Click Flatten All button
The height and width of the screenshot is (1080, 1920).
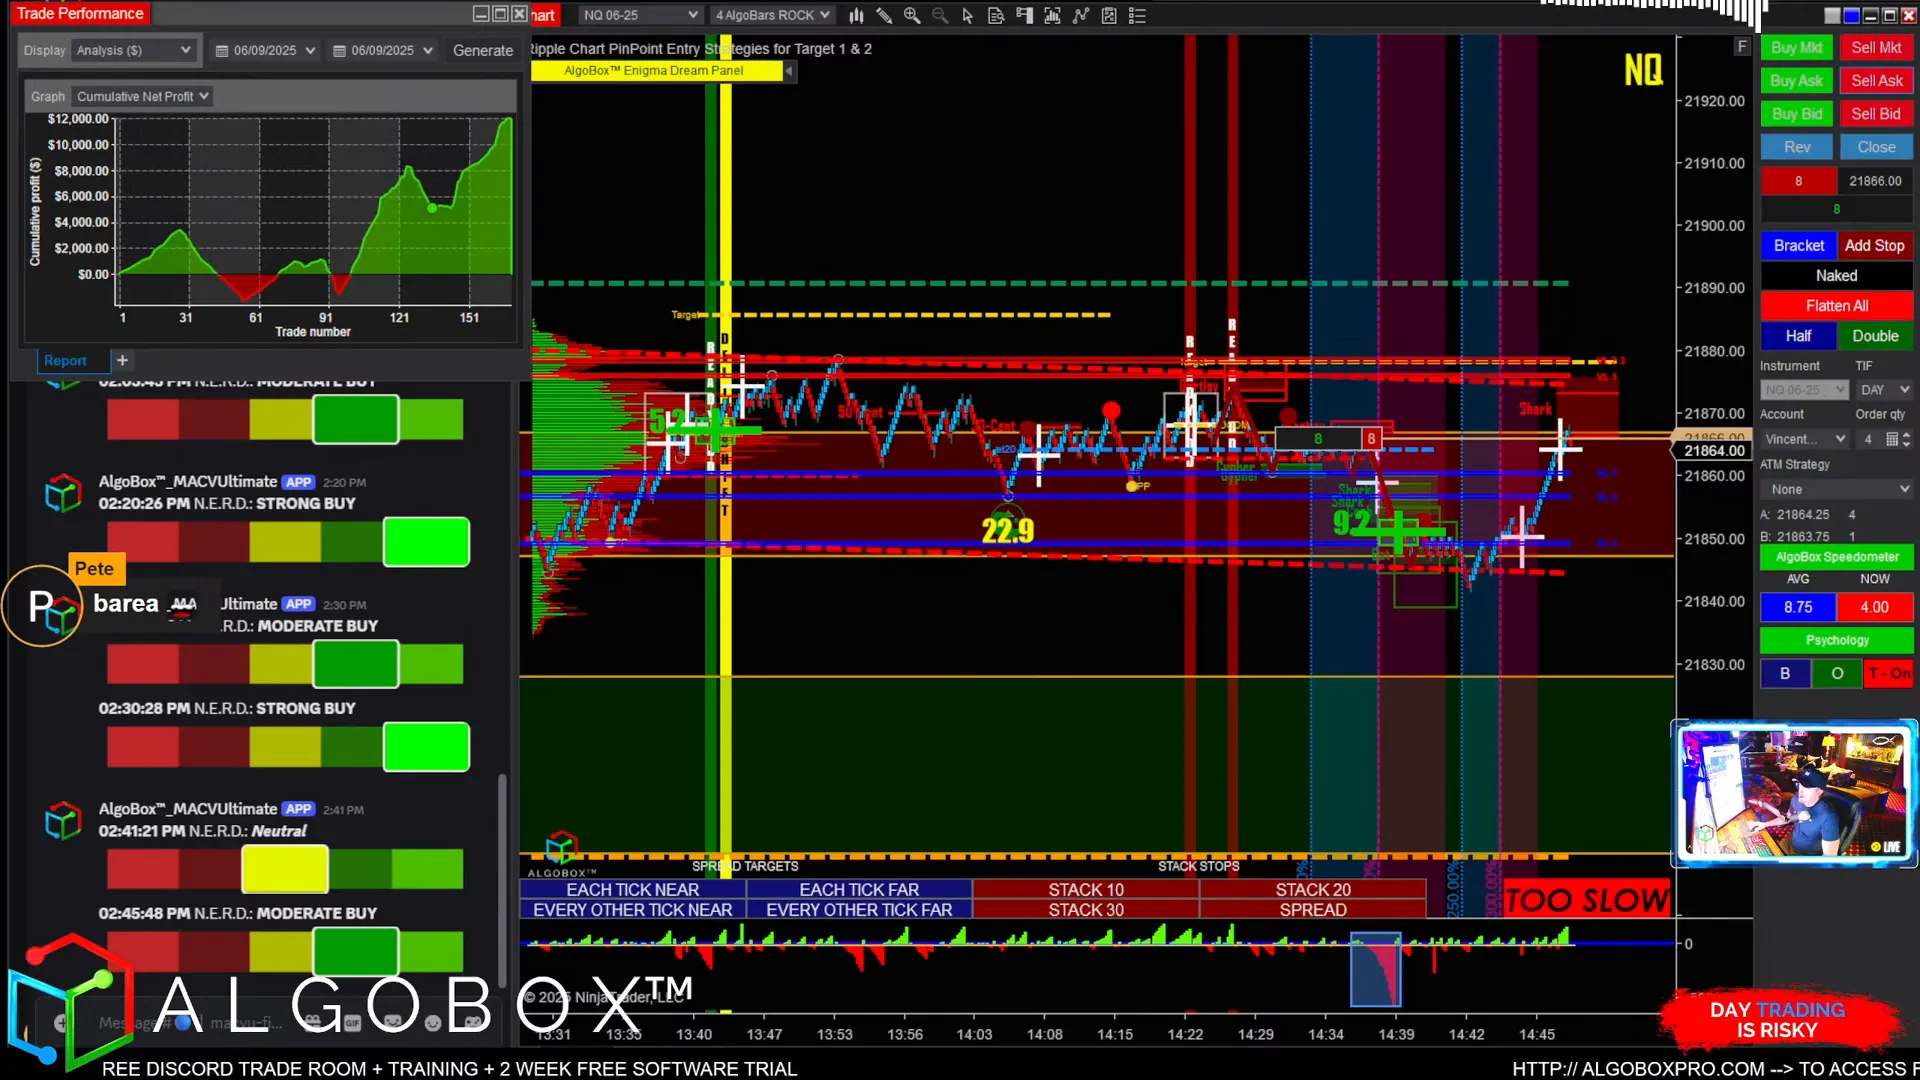1836,306
